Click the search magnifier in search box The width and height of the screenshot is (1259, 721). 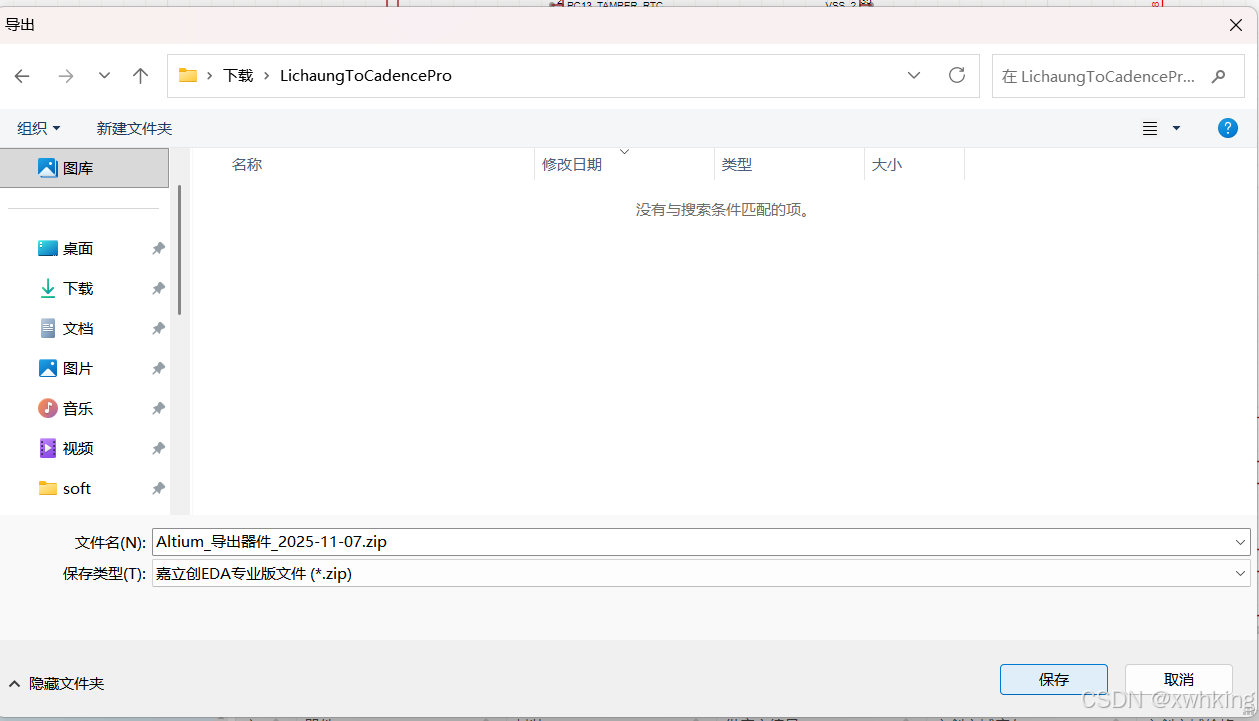click(x=1218, y=76)
